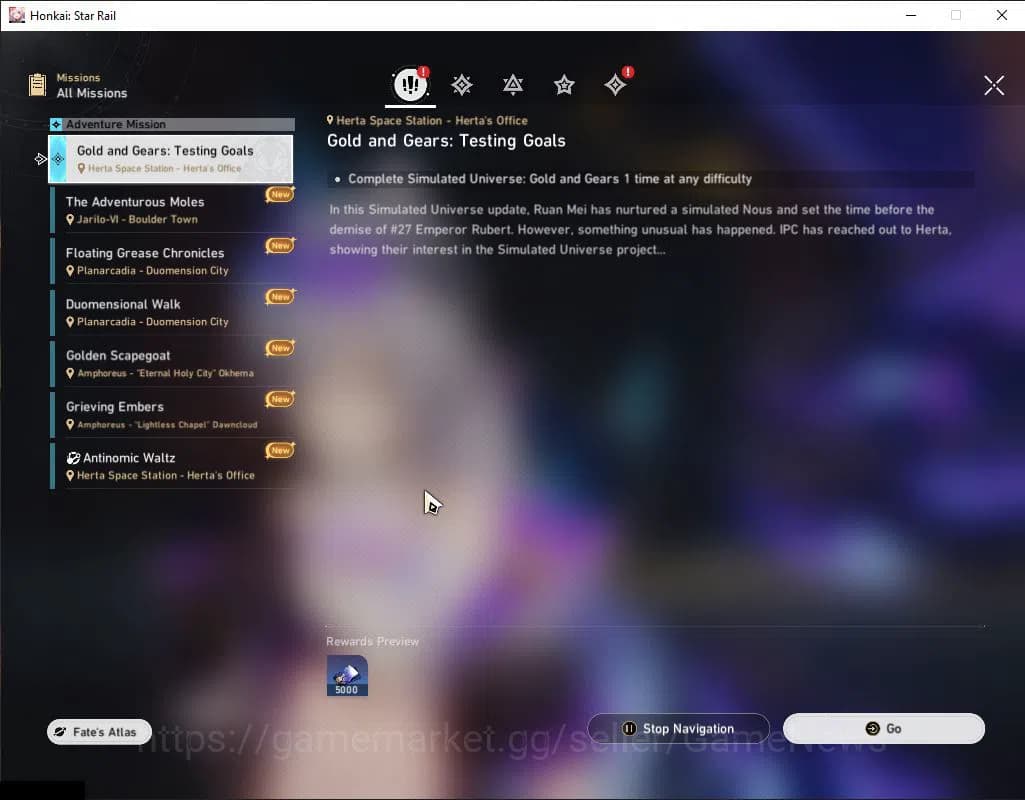Switch to the second mission category tab

(462, 85)
